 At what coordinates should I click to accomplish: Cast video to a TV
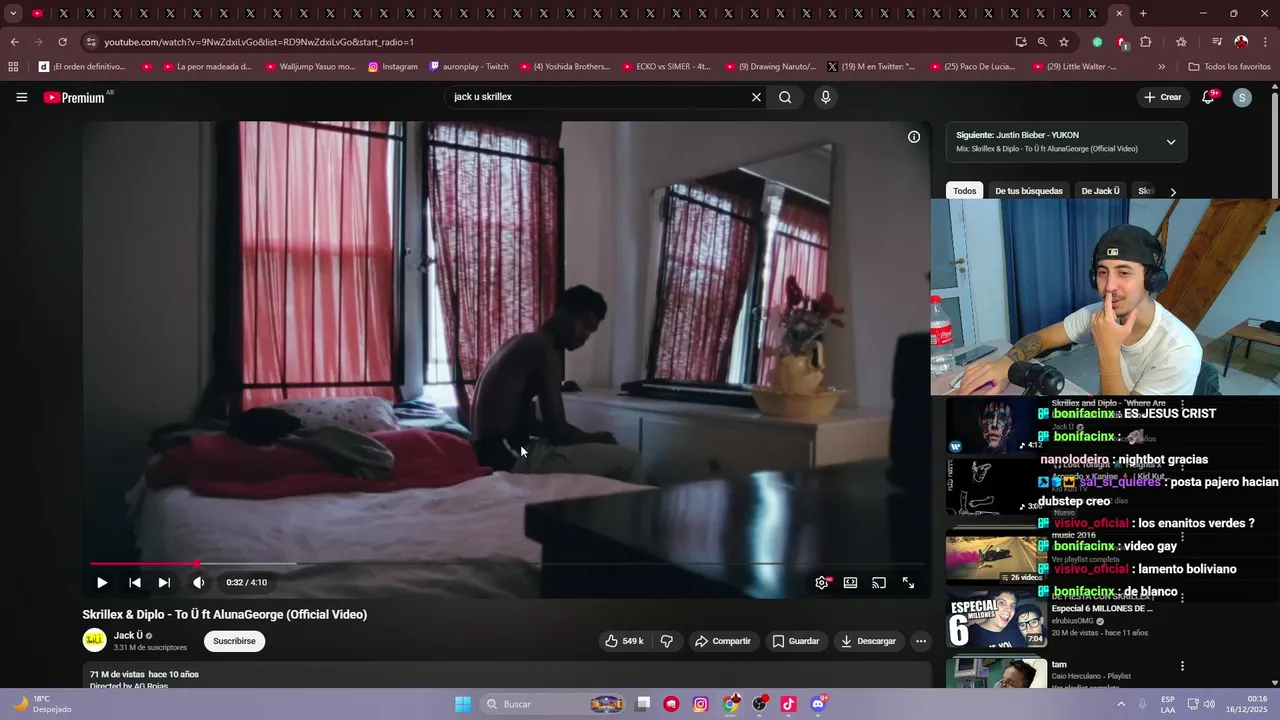tap(879, 582)
